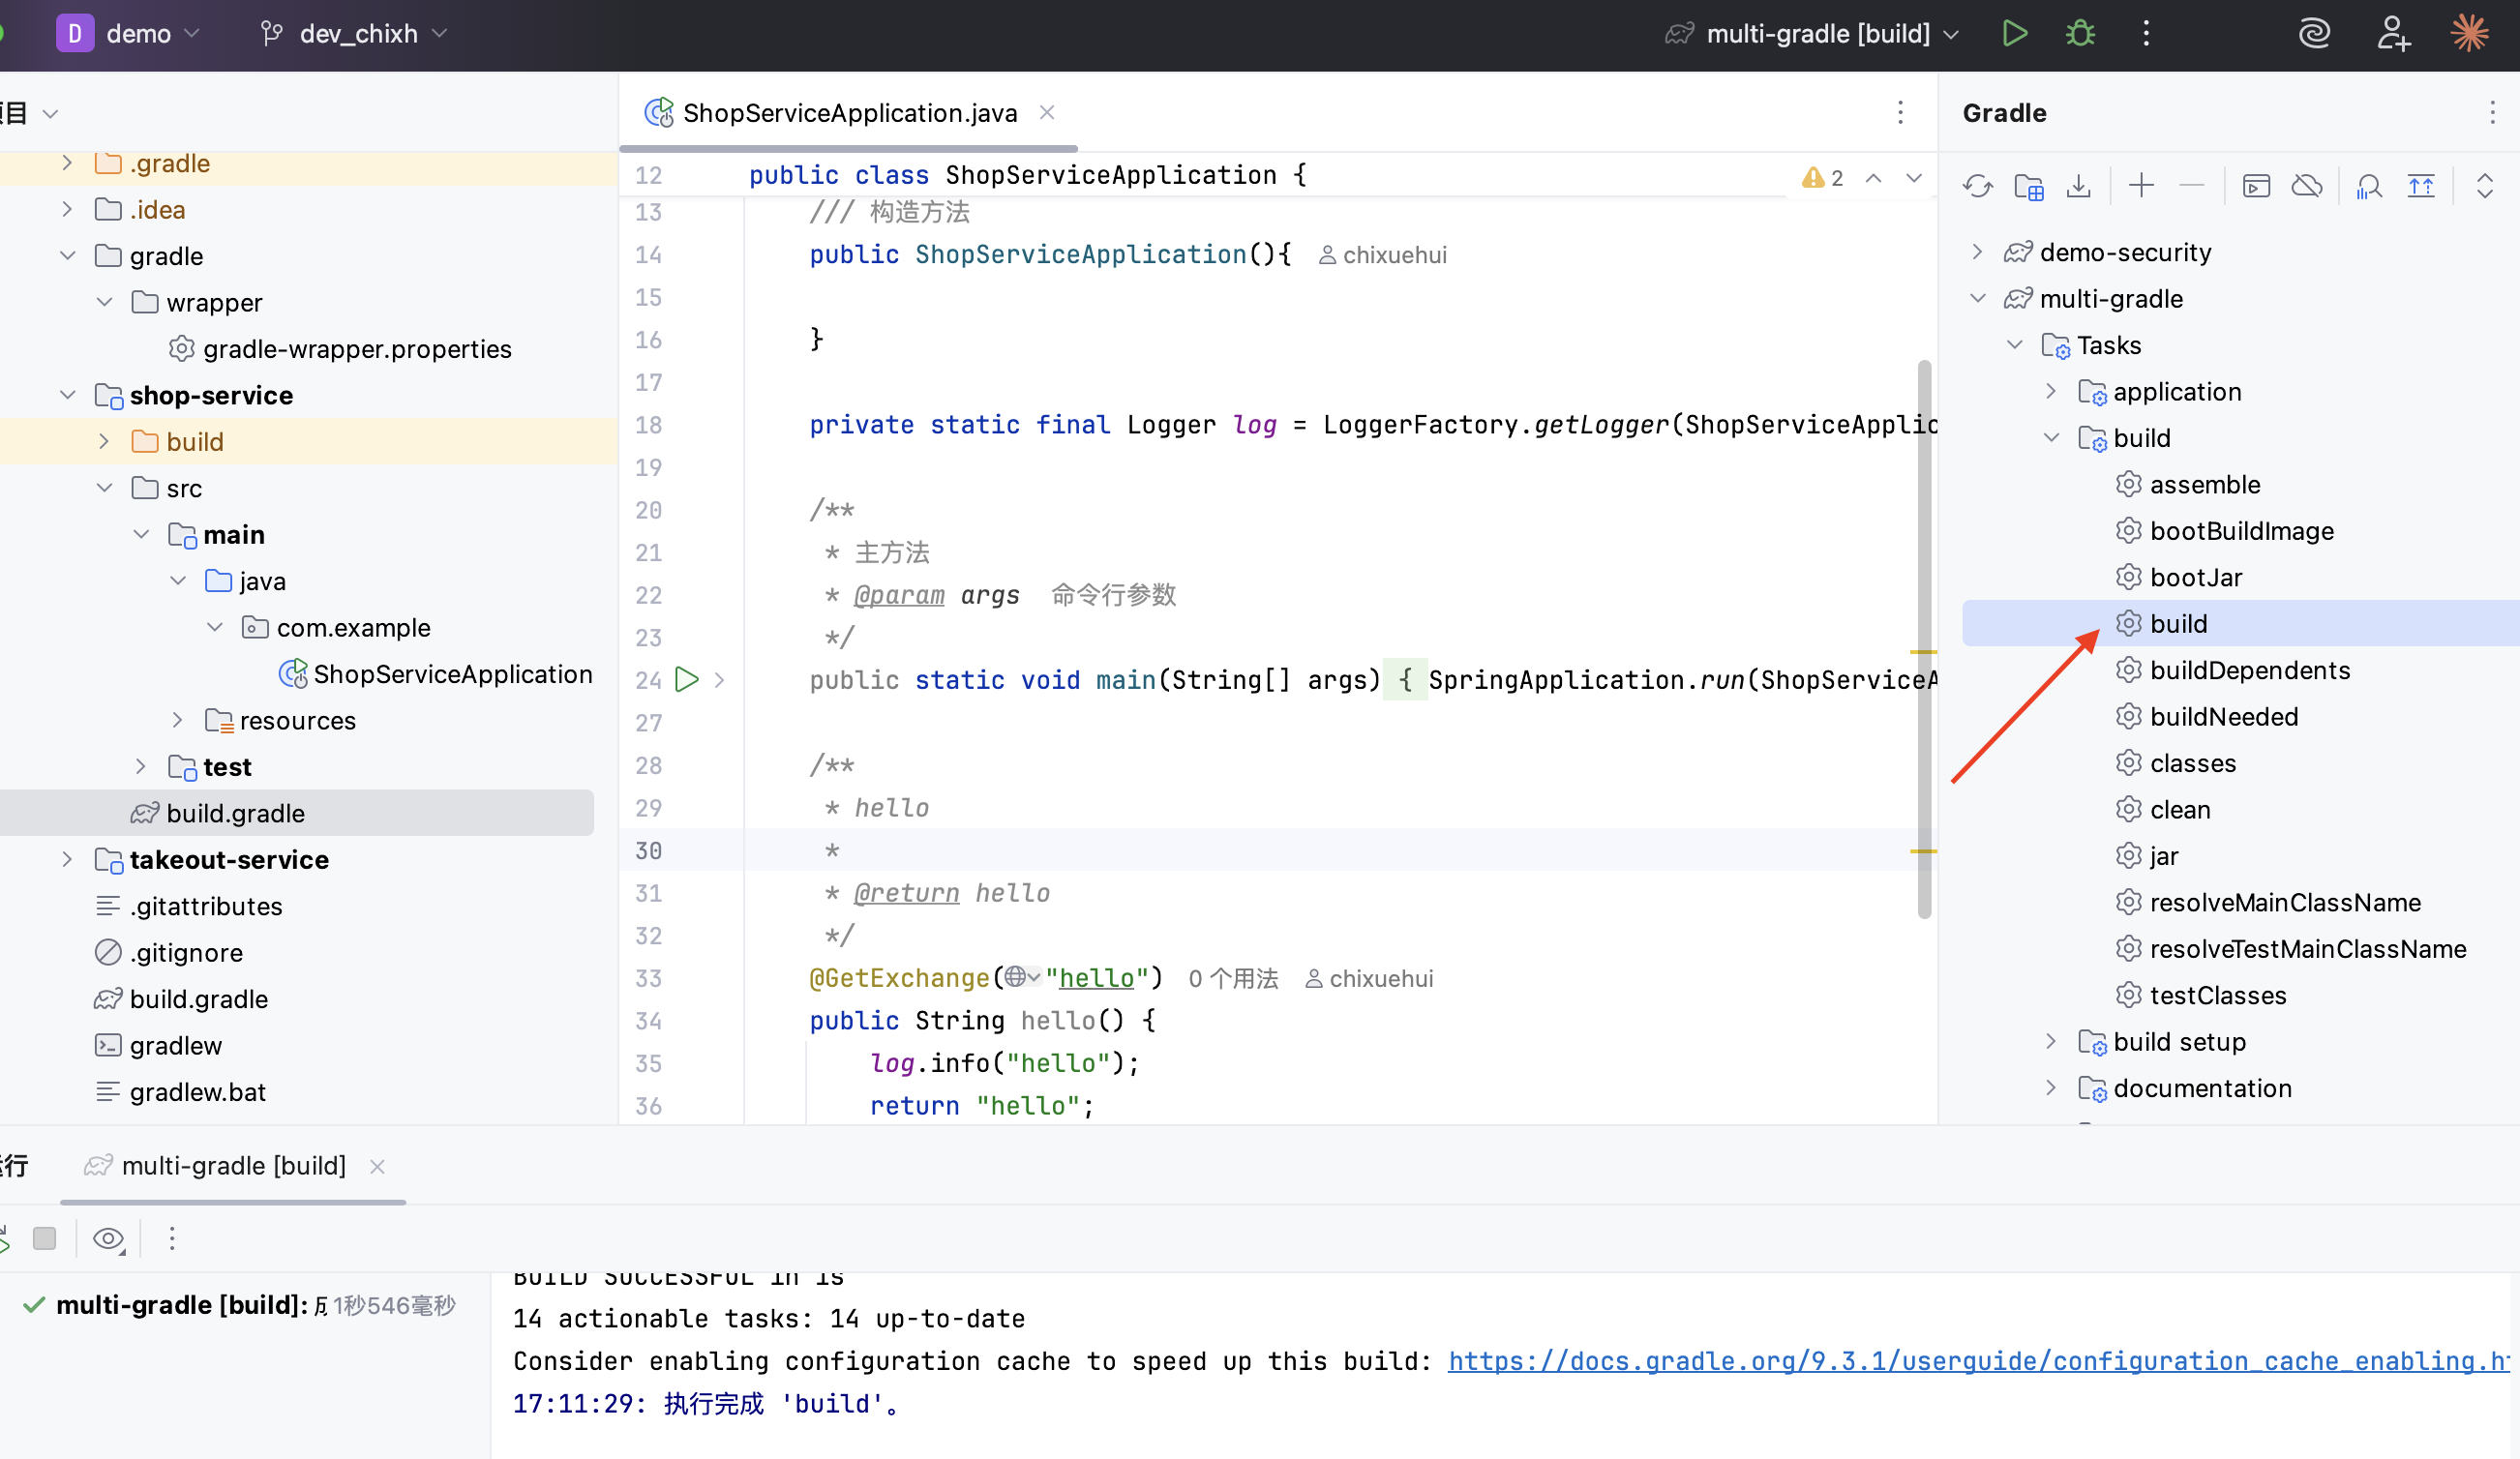Click the Download Sources icon in Gradle toolbar

2079,186
